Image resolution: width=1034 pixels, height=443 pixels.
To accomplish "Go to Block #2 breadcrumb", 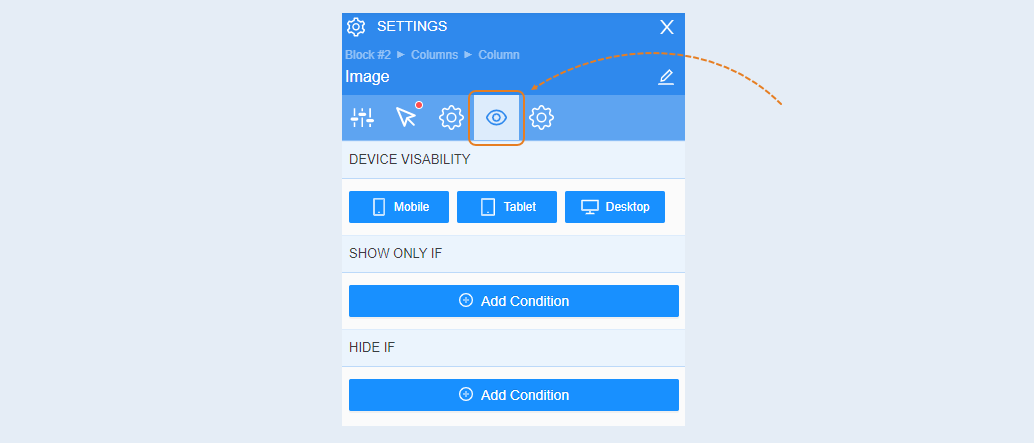I will (x=368, y=55).
